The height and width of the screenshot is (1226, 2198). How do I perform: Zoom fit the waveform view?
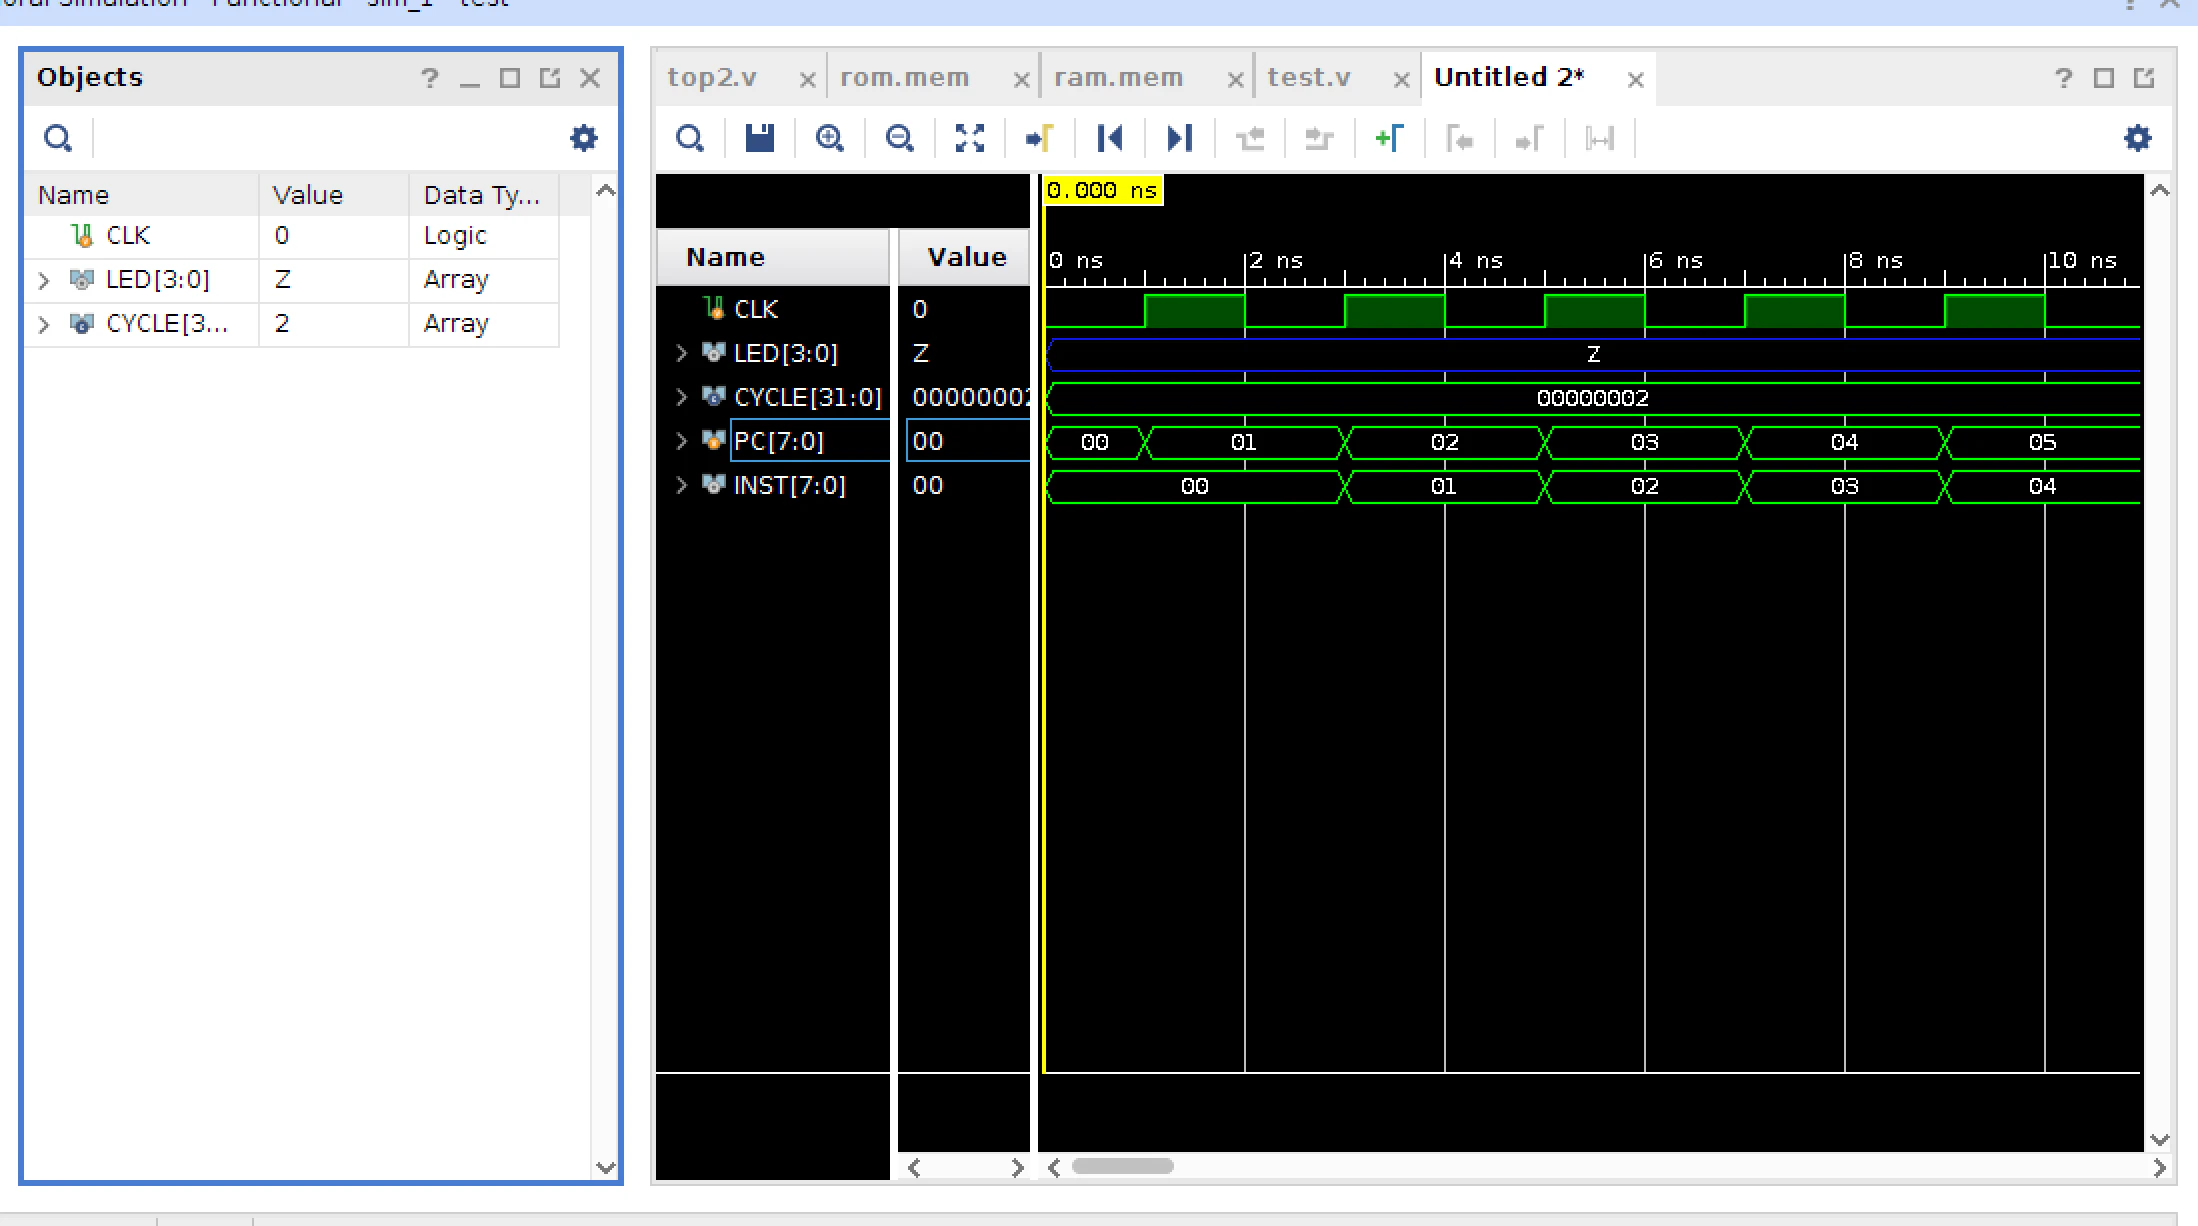click(x=970, y=138)
